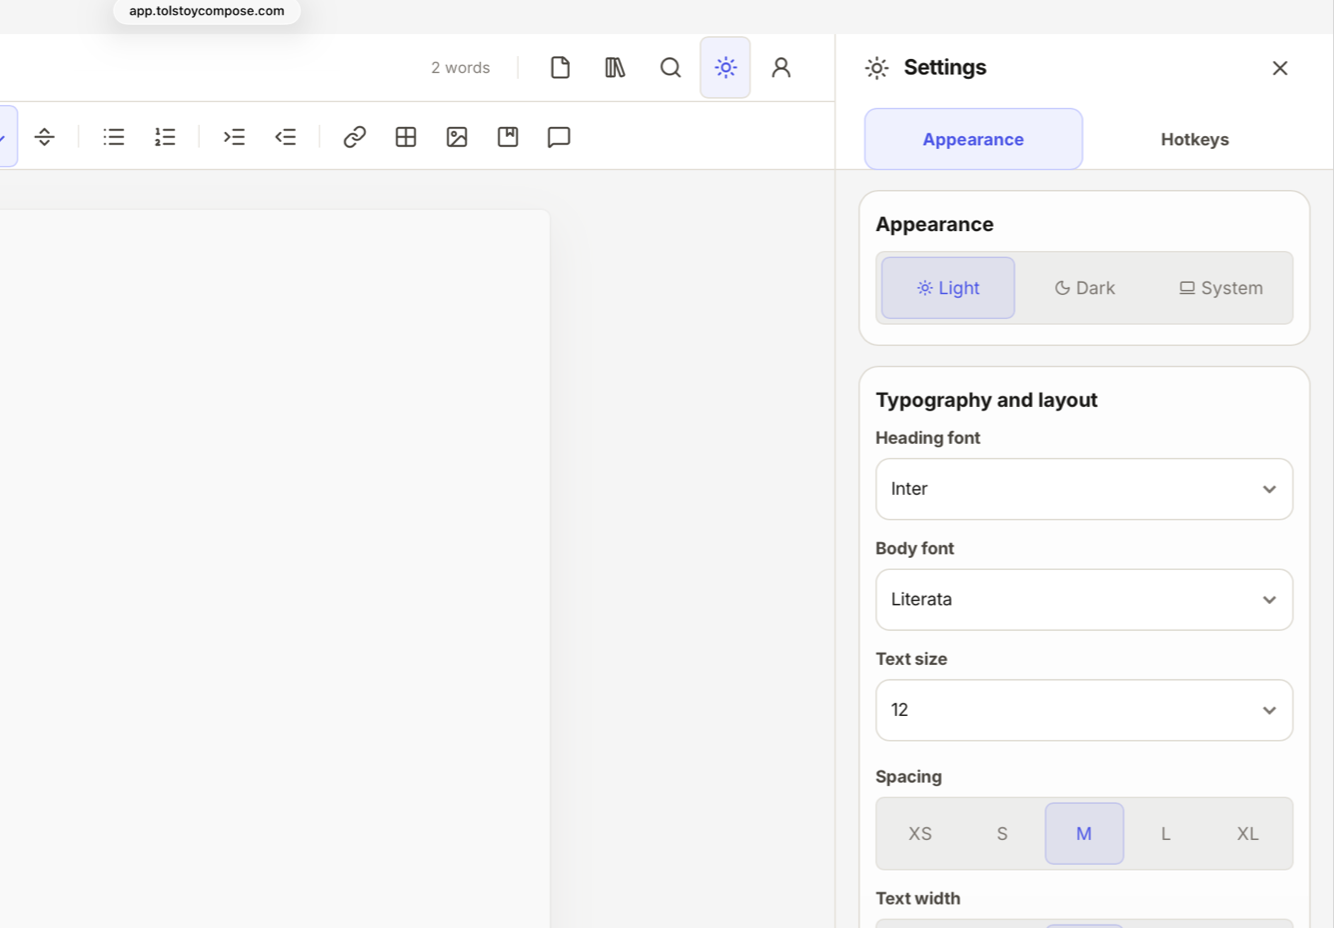The width and height of the screenshot is (1334, 928).
Task: Set spacing to M
Action: coord(1084,833)
